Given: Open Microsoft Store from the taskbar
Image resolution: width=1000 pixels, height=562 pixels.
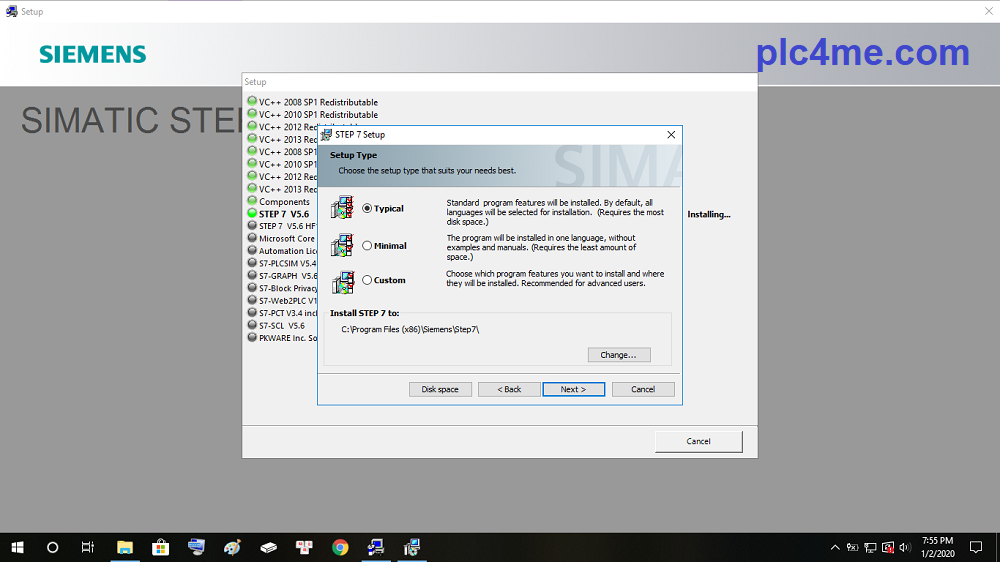Looking at the screenshot, I should (160, 547).
